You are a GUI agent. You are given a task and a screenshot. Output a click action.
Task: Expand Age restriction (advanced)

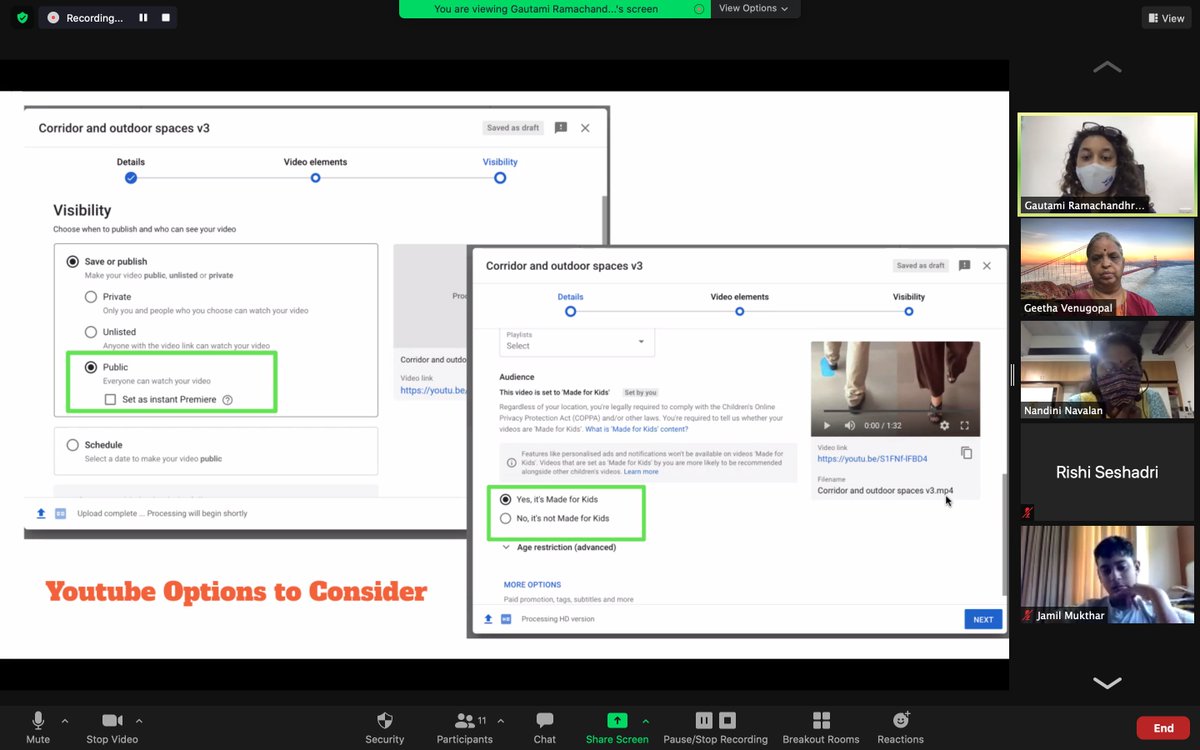pyautogui.click(x=558, y=547)
